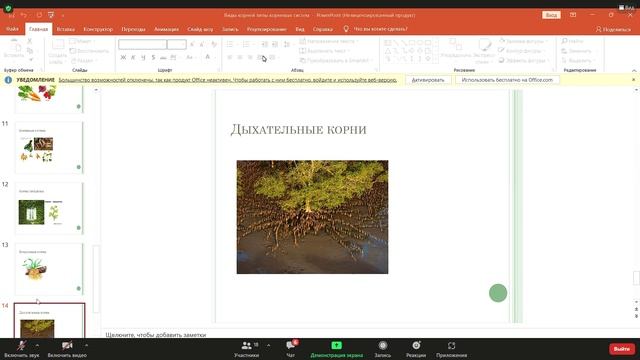Open the font size combo box

[177, 44]
